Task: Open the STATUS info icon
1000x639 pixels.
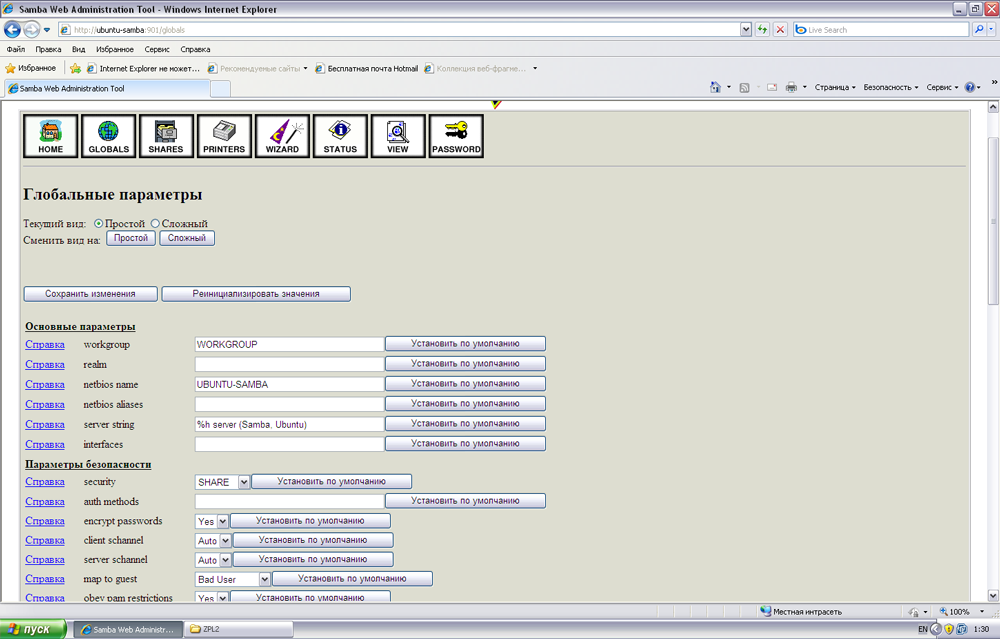Action: coord(340,135)
